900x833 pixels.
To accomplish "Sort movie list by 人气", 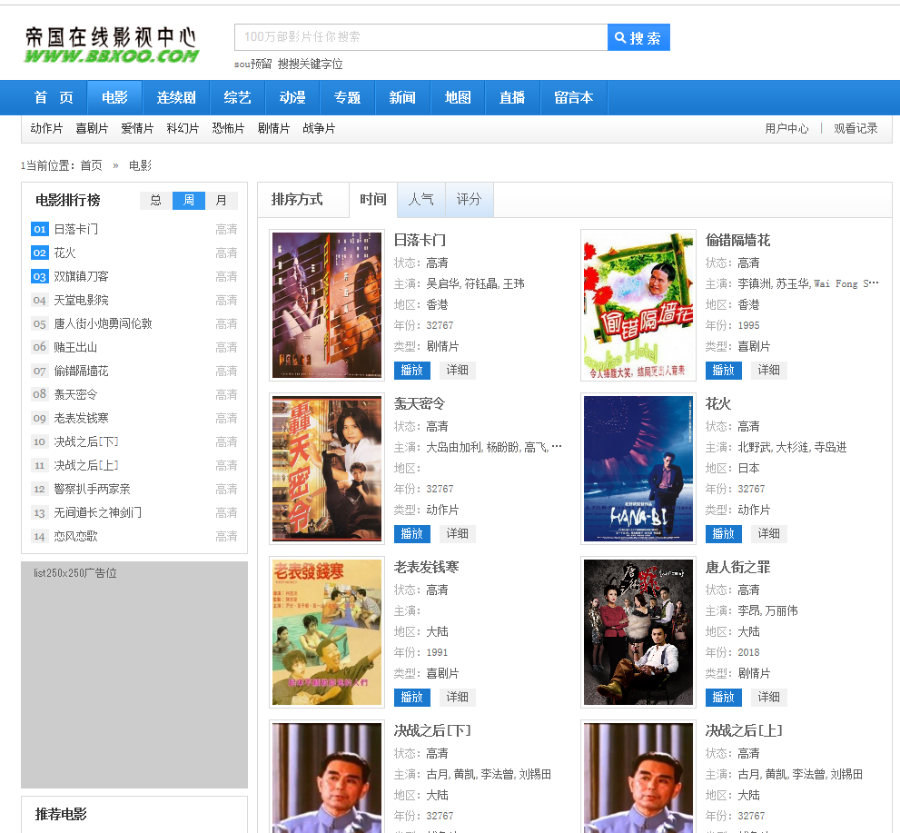I will point(421,199).
